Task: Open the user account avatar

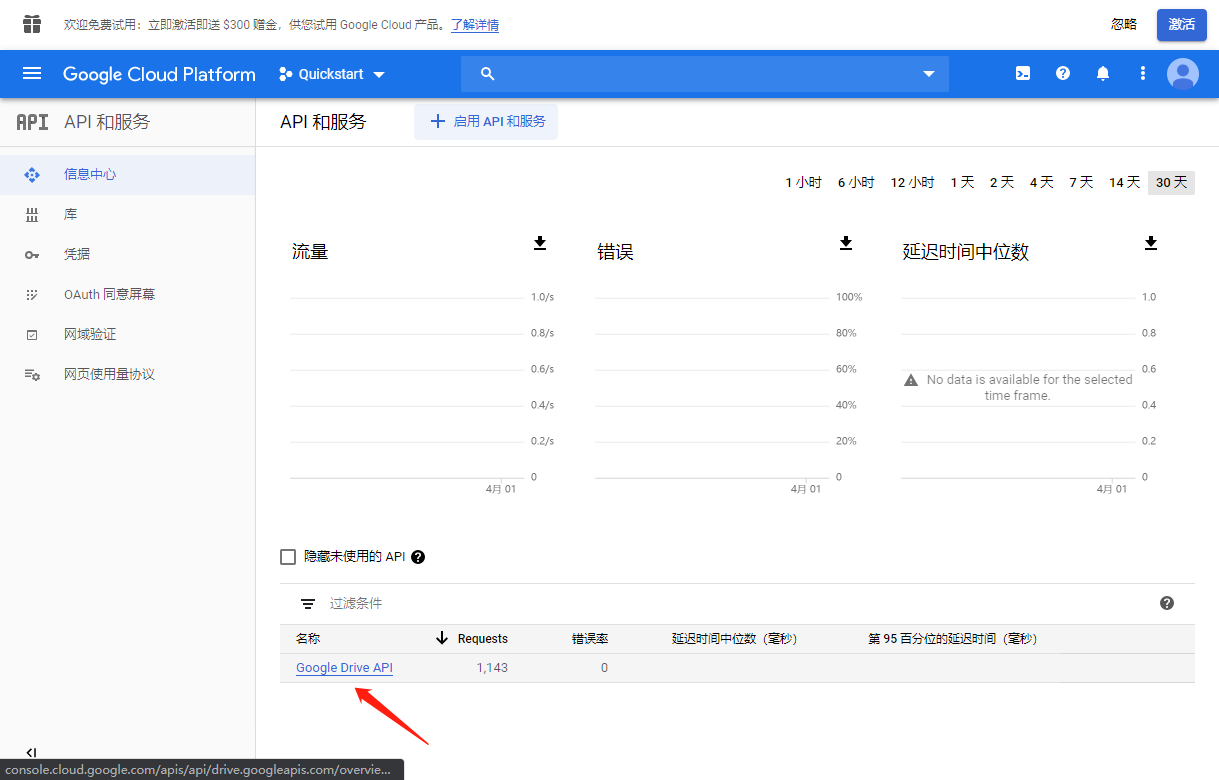Action: [1183, 74]
